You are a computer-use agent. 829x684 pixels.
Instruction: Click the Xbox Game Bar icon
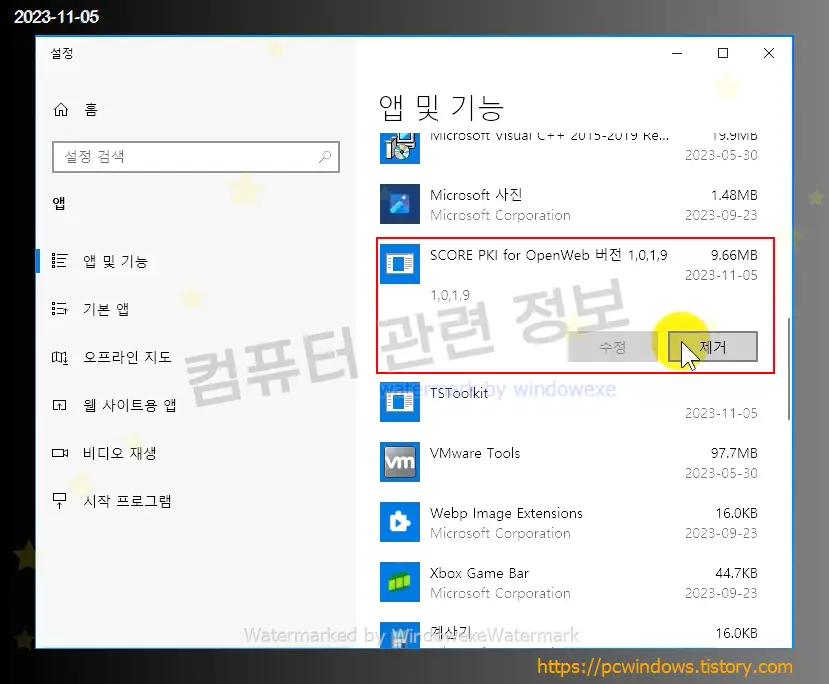[x=400, y=582]
